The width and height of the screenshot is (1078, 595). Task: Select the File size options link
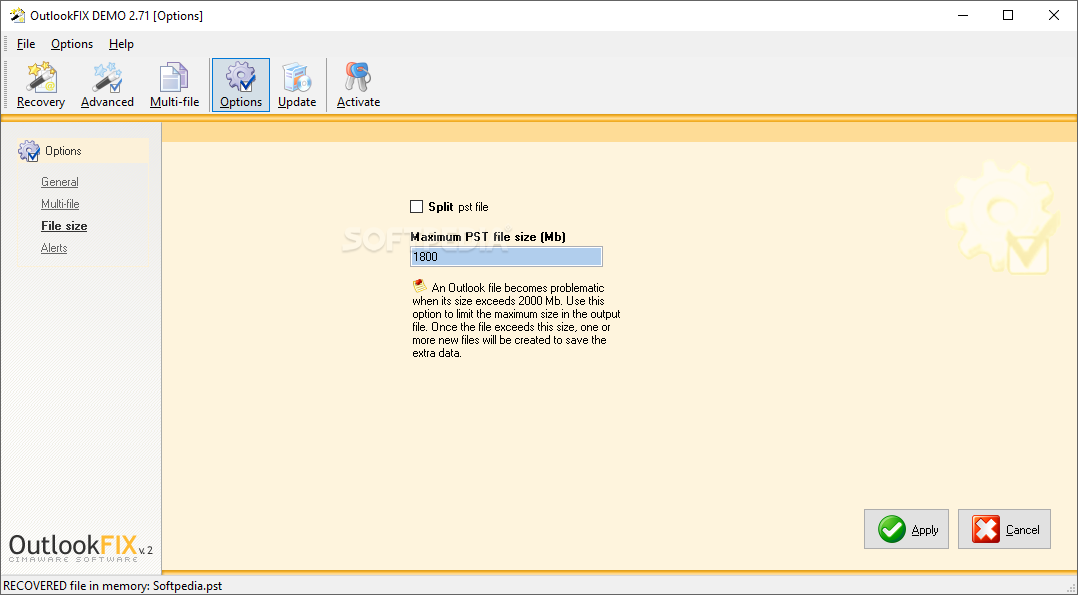(64, 226)
